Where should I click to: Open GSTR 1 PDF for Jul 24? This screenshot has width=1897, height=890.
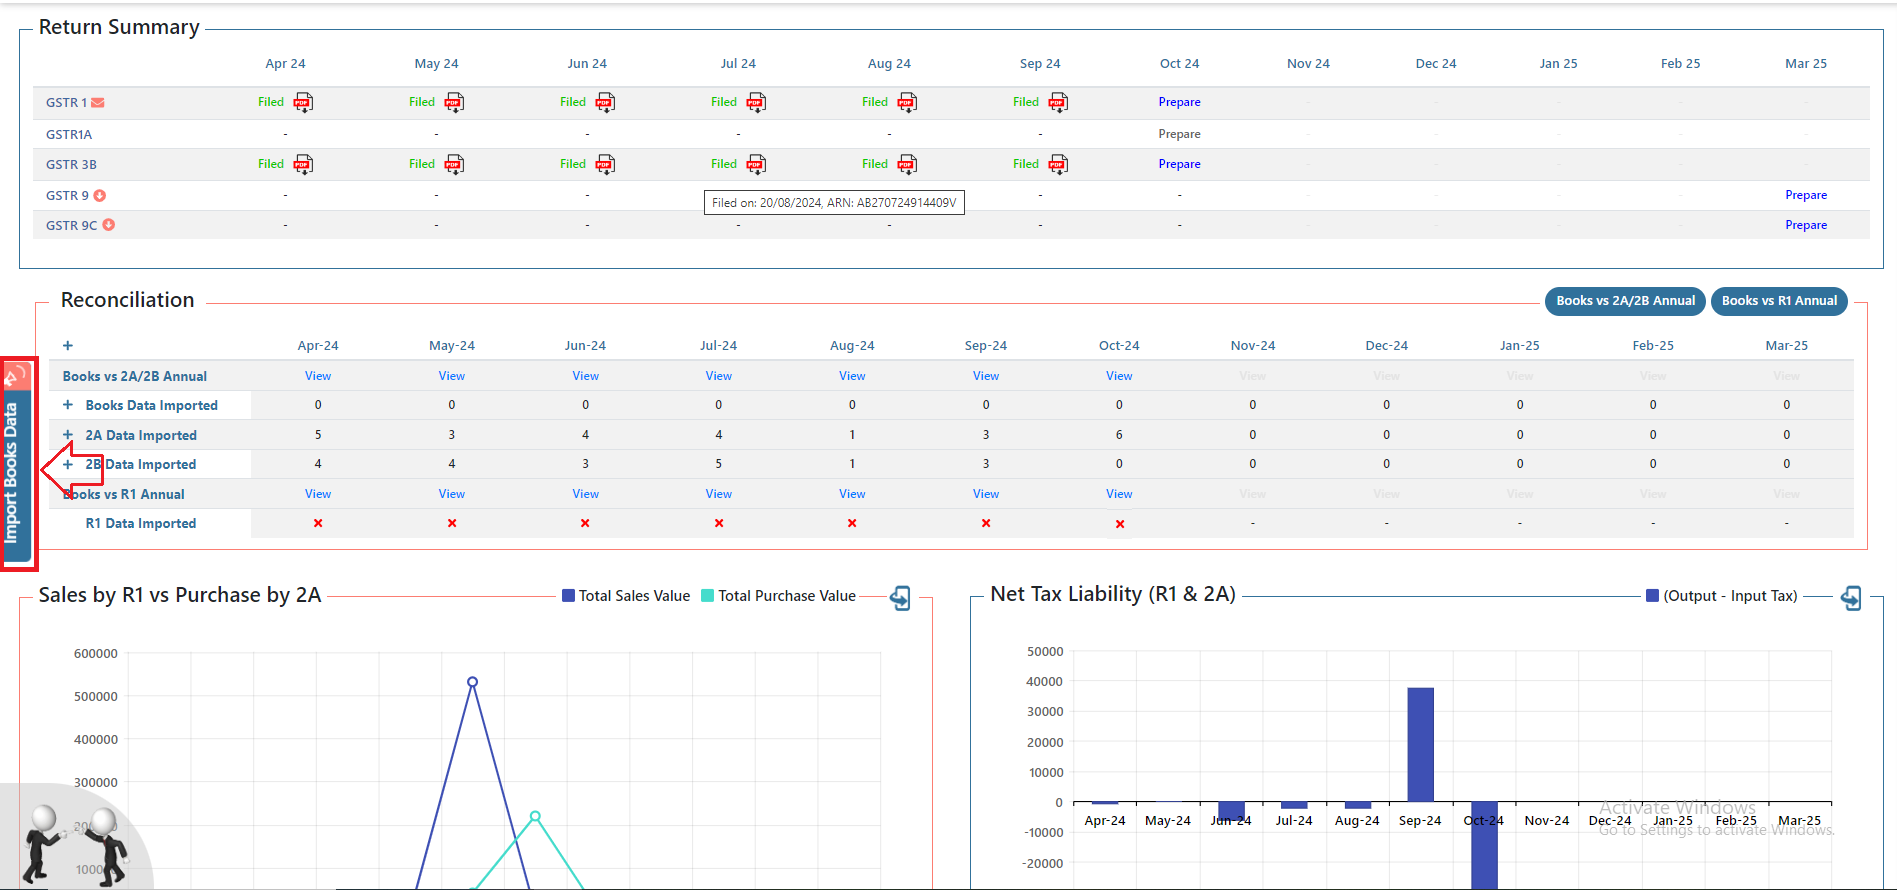pos(756,102)
